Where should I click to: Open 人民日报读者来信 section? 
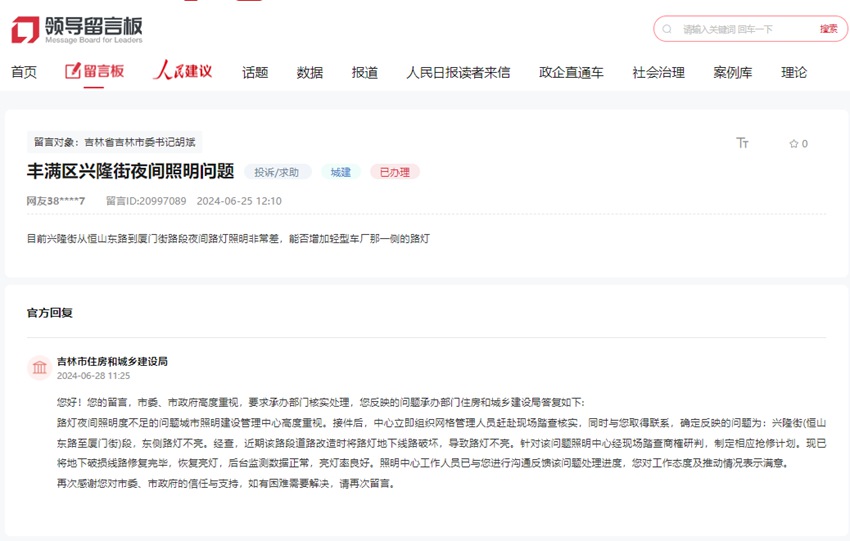(x=458, y=72)
